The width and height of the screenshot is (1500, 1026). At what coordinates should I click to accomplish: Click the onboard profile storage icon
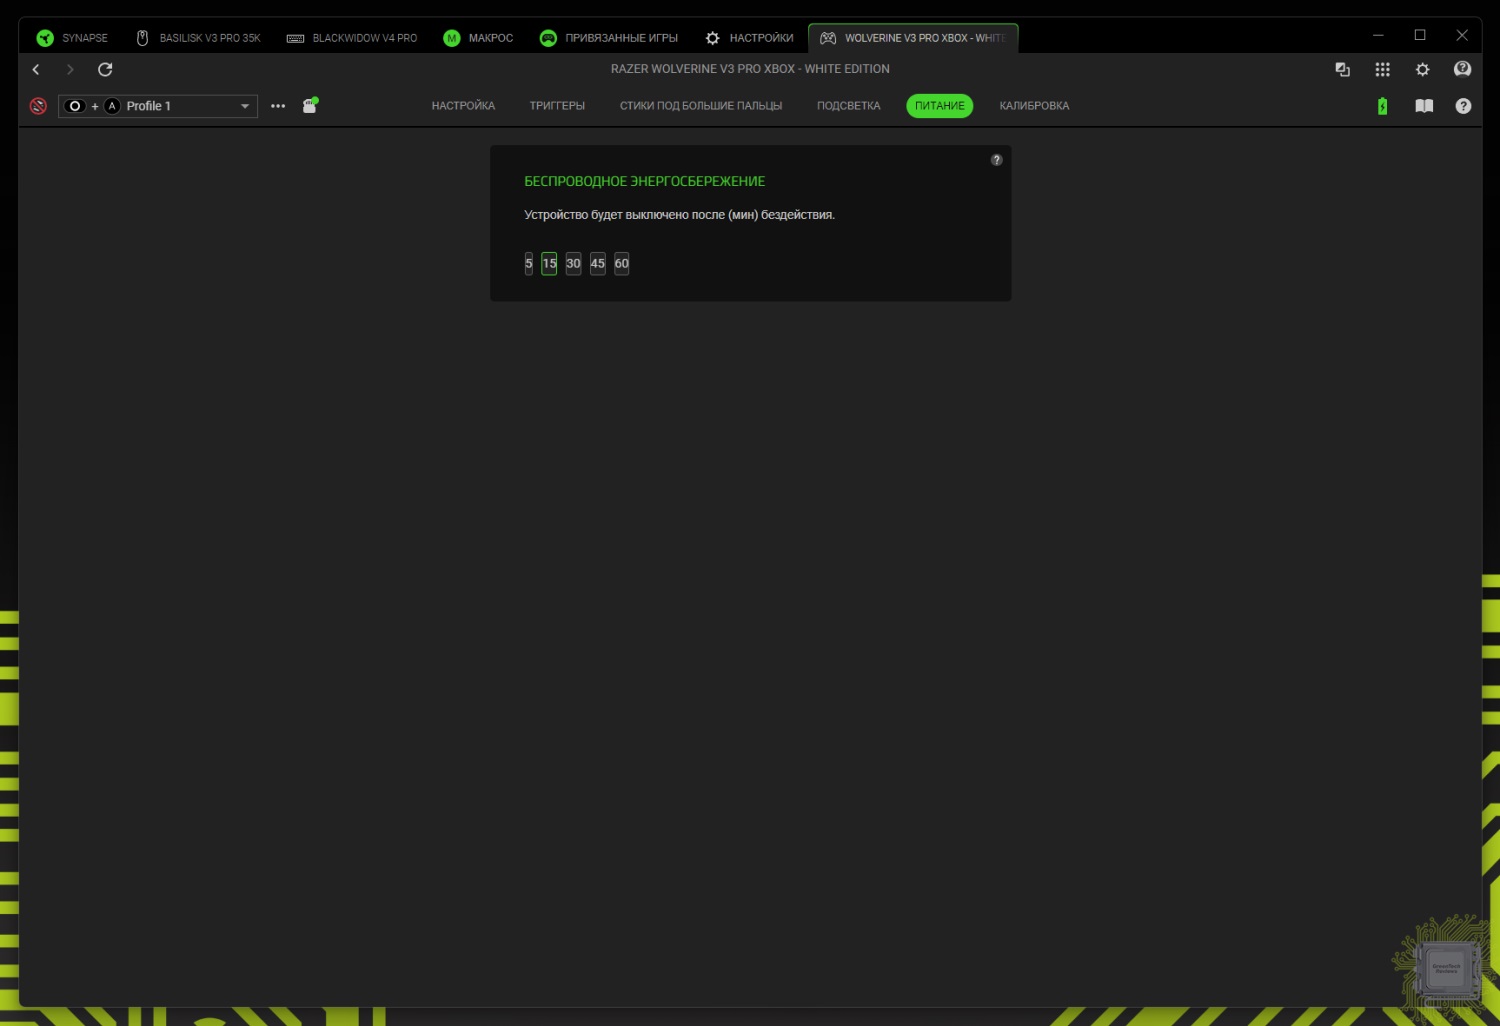pyautogui.click(x=310, y=106)
